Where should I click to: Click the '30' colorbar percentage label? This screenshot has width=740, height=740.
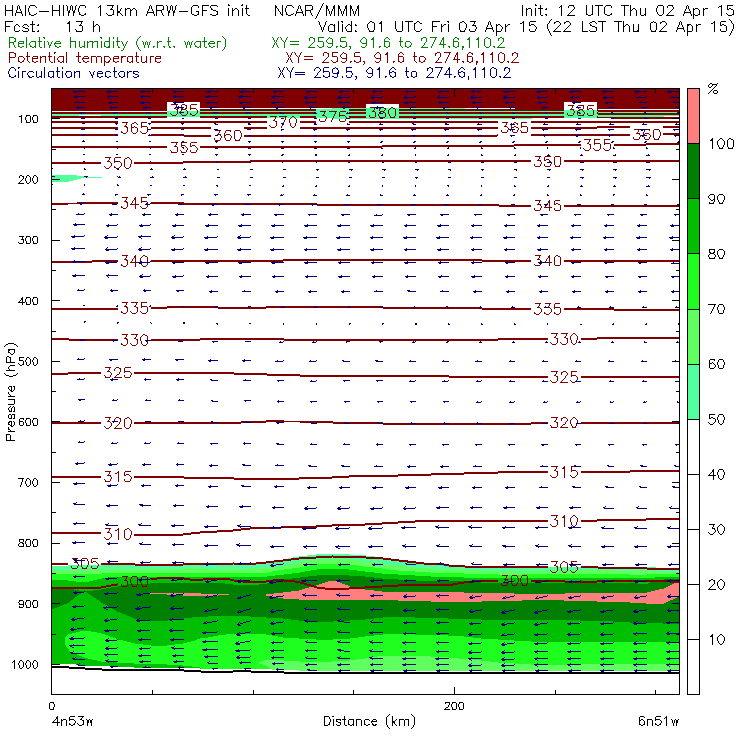[716, 530]
